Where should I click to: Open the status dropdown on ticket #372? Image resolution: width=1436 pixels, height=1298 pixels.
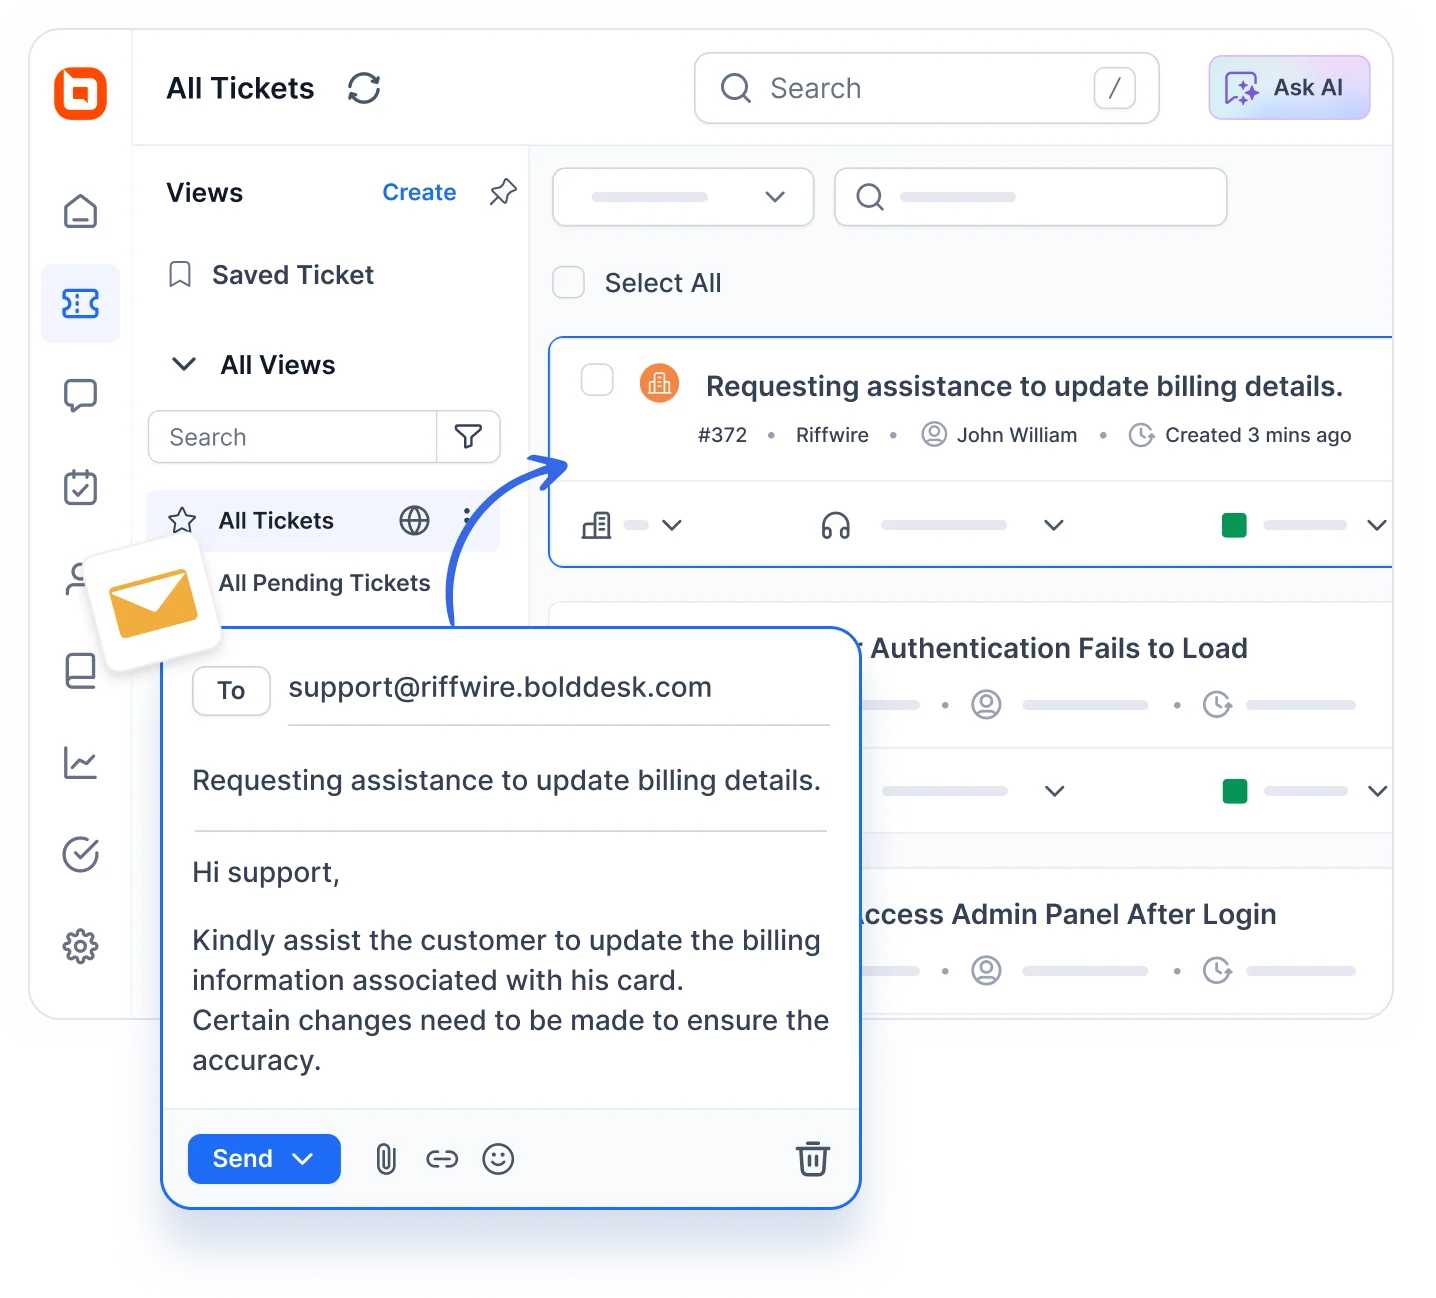point(1378,524)
